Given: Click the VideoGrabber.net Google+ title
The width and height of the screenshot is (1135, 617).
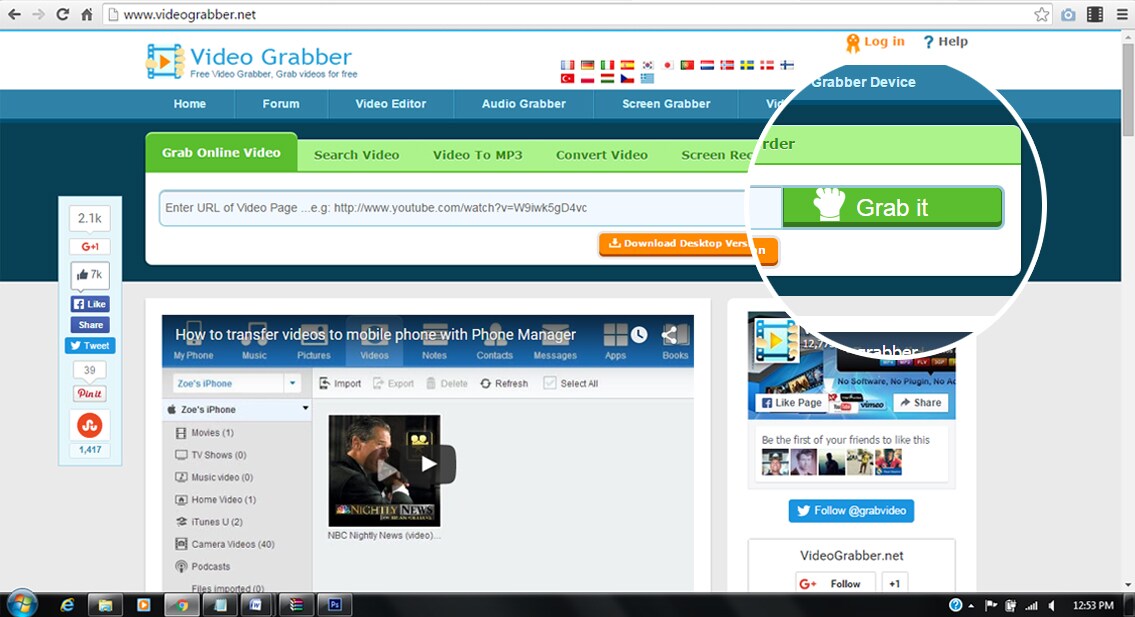Looking at the screenshot, I should pyautogui.click(x=851, y=555).
